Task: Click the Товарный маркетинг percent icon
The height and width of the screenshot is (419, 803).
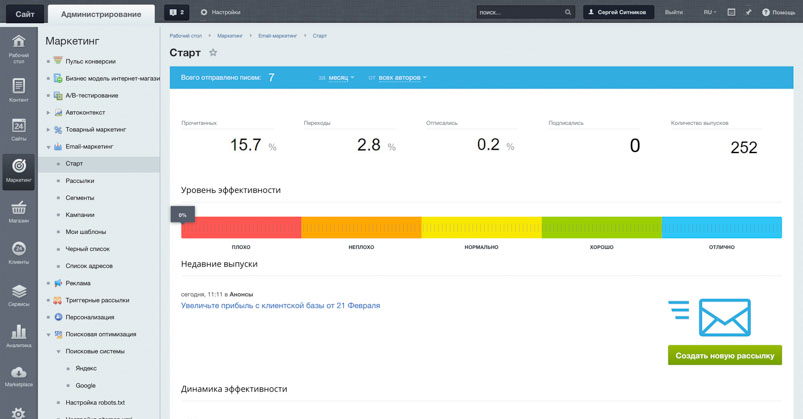Action: pyautogui.click(x=58, y=130)
